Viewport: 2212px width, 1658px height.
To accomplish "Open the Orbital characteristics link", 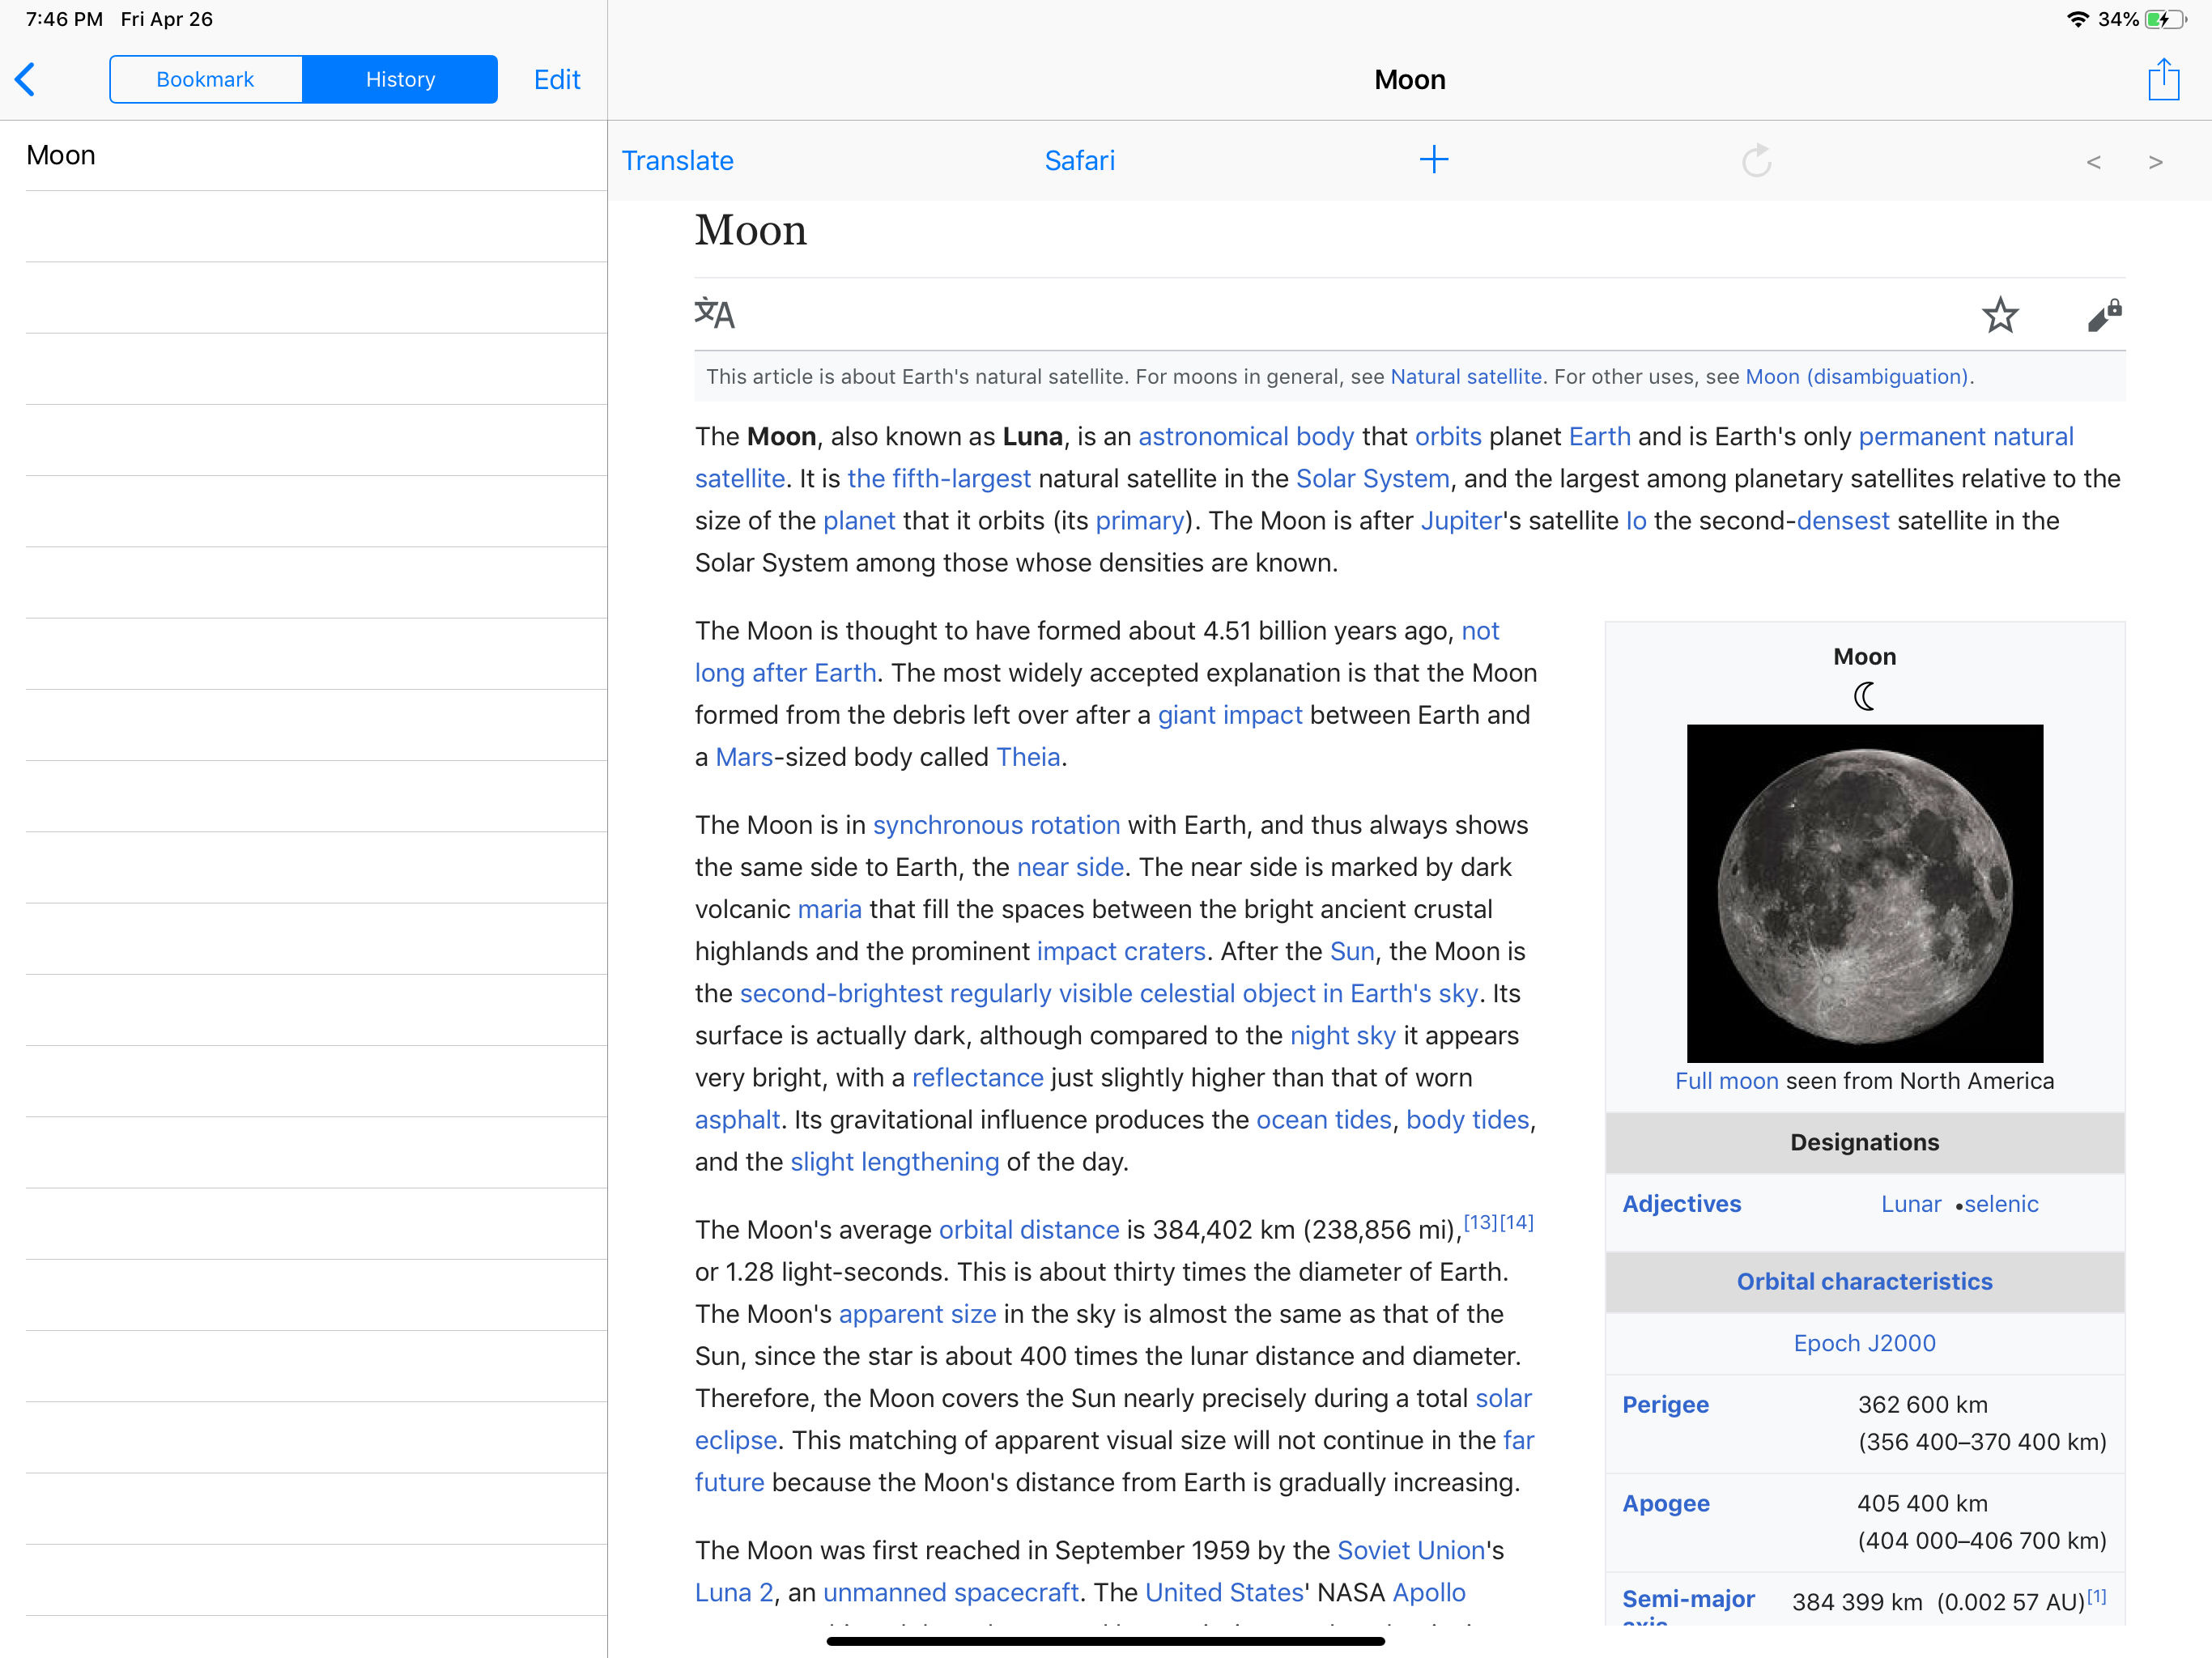I will click(1864, 1281).
